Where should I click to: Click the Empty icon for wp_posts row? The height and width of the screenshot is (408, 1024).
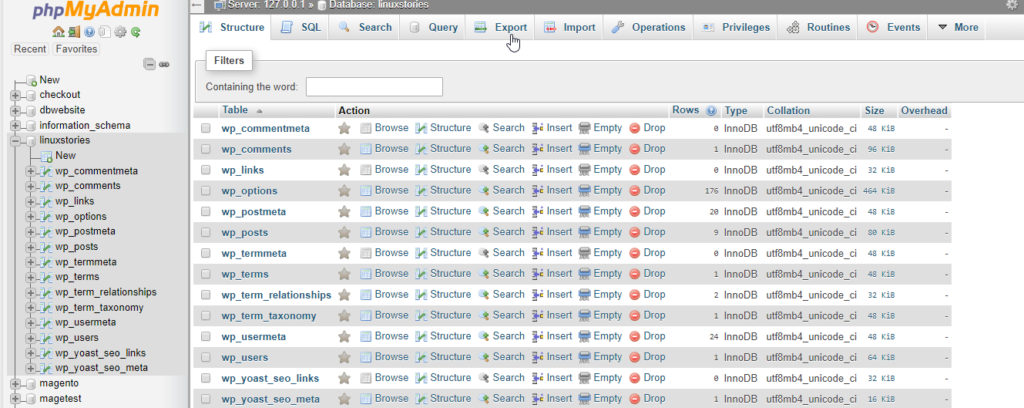click(x=584, y=232)
